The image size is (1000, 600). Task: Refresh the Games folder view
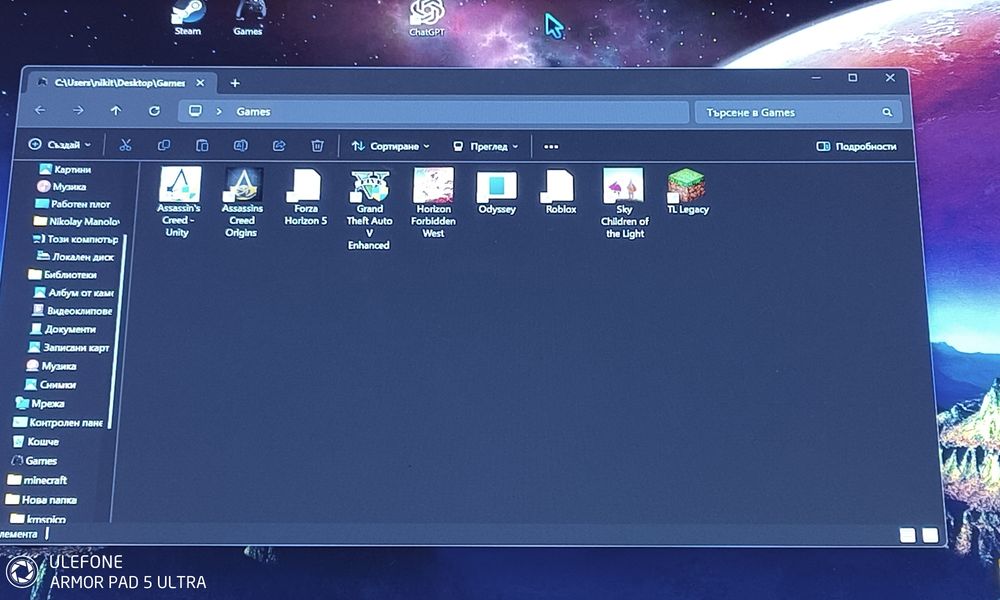(154, 111)
